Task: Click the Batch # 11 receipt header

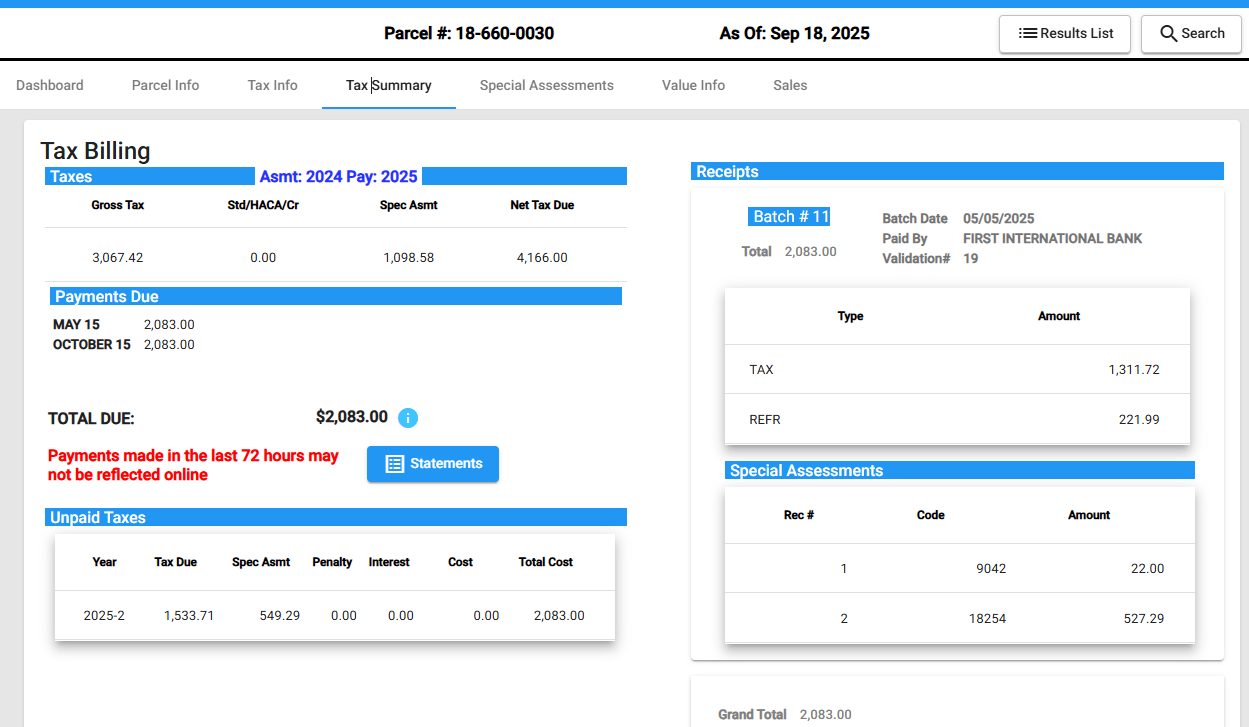Action: click(790, 217)
